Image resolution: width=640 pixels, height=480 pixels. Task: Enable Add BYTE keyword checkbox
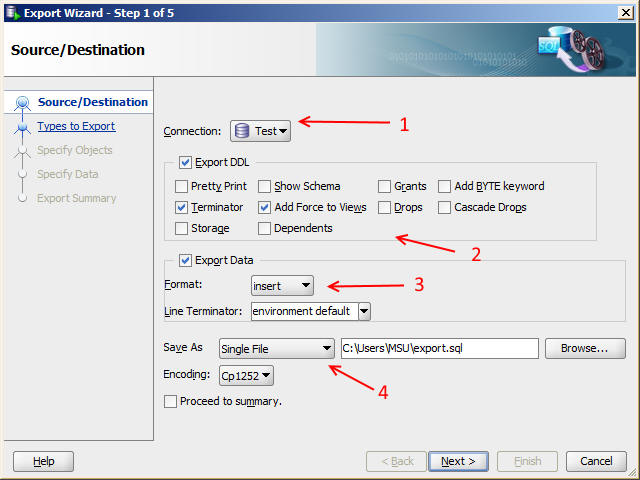tap(444, 187)
